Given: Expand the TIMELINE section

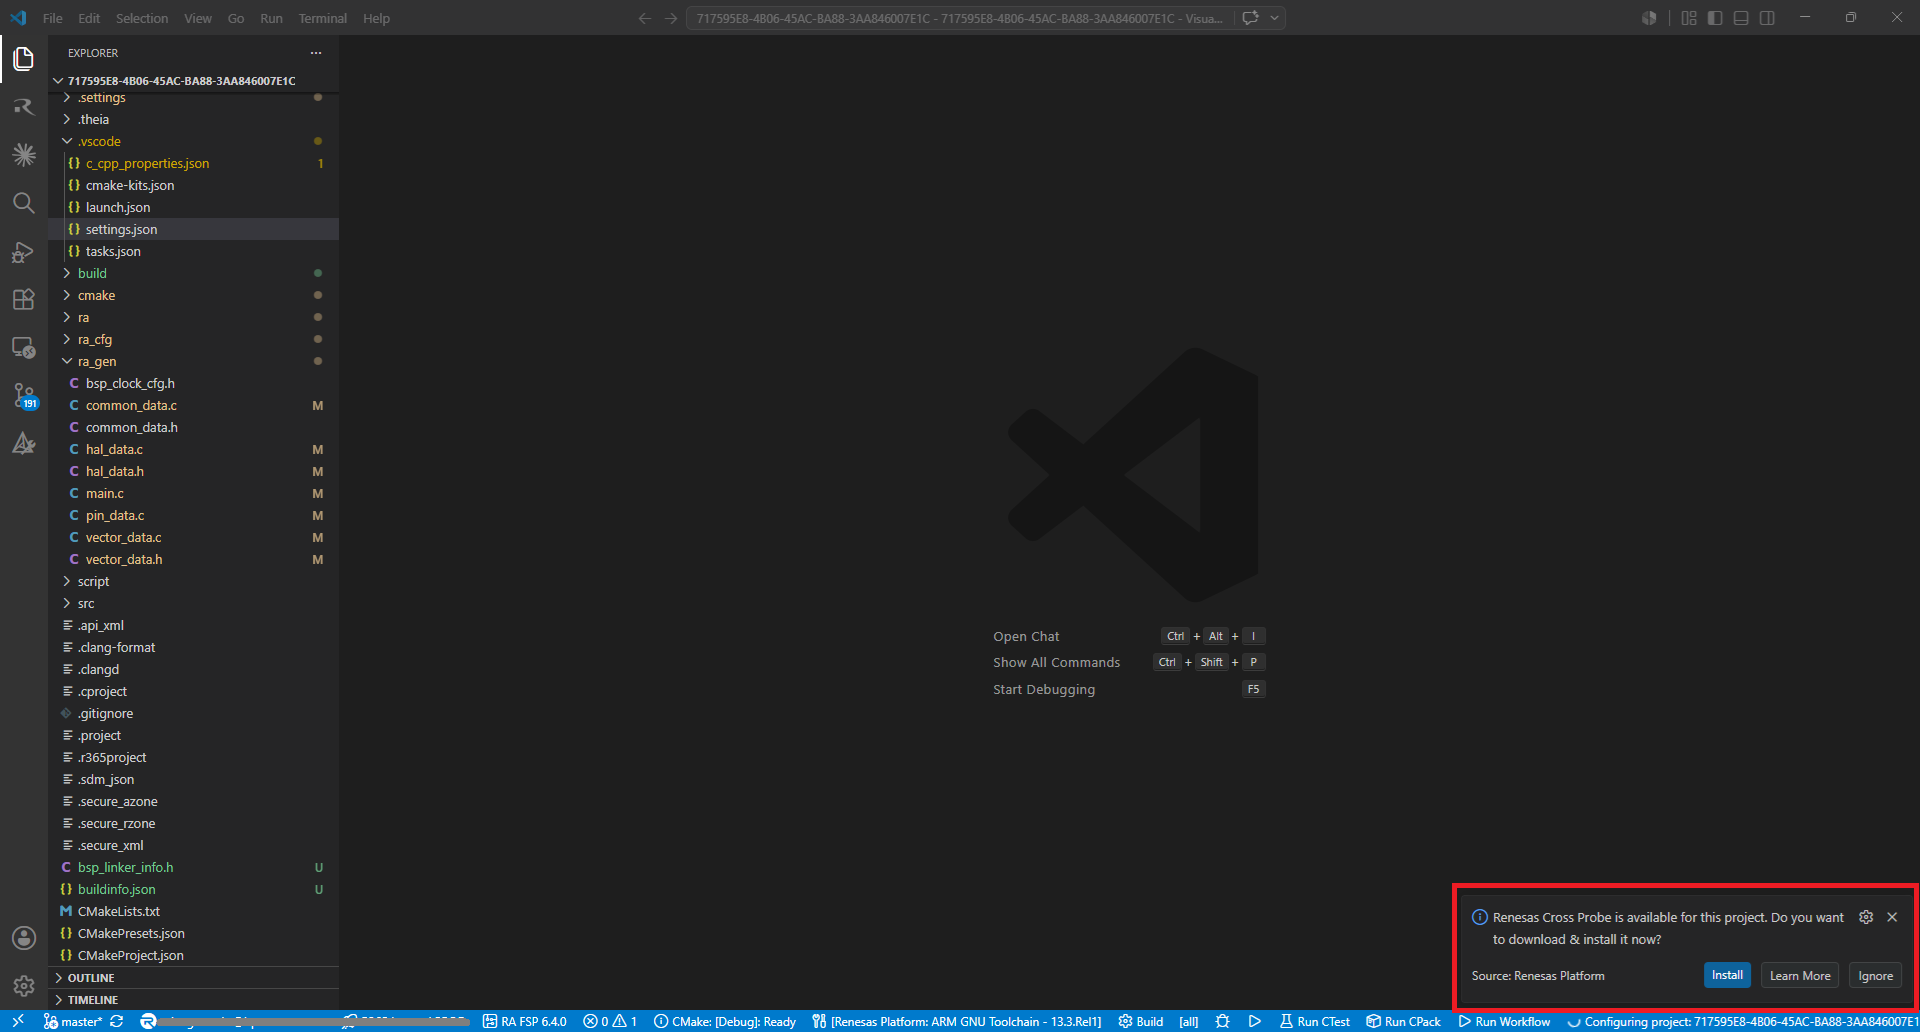Looking at the screenshot, I should tap(193, 999).
